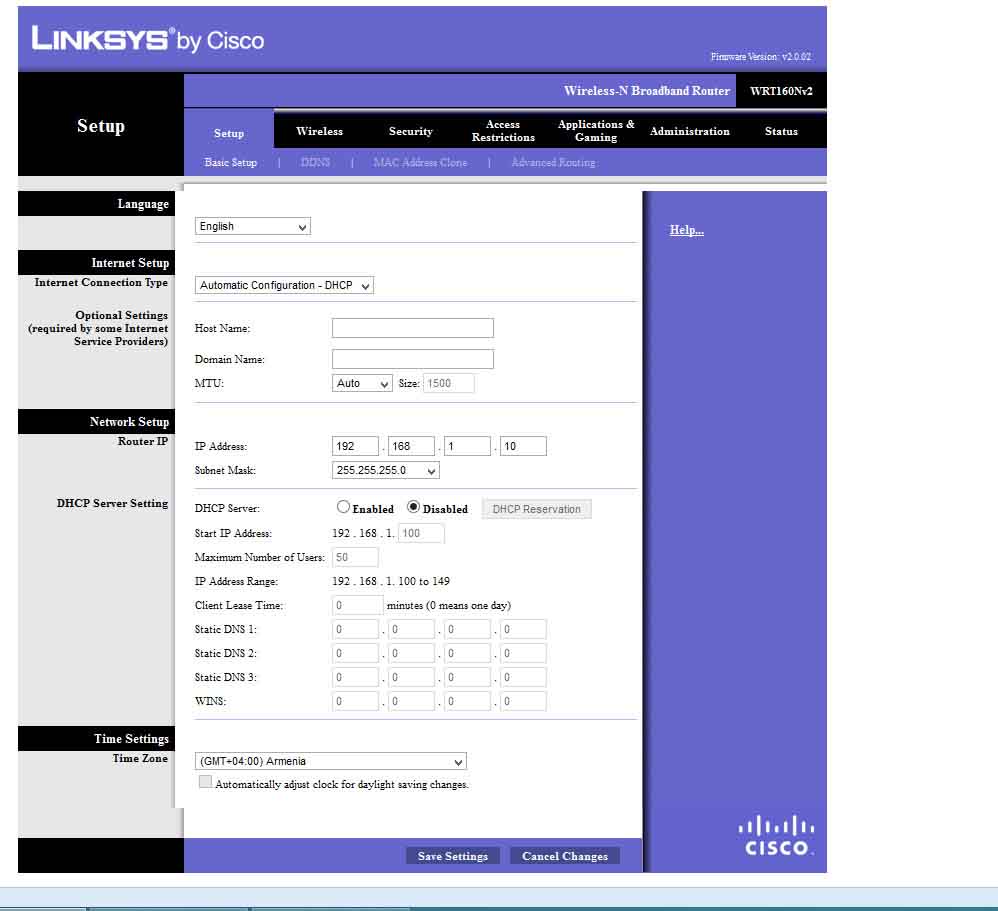Click the MTU Size field

[x=449, y=383]
